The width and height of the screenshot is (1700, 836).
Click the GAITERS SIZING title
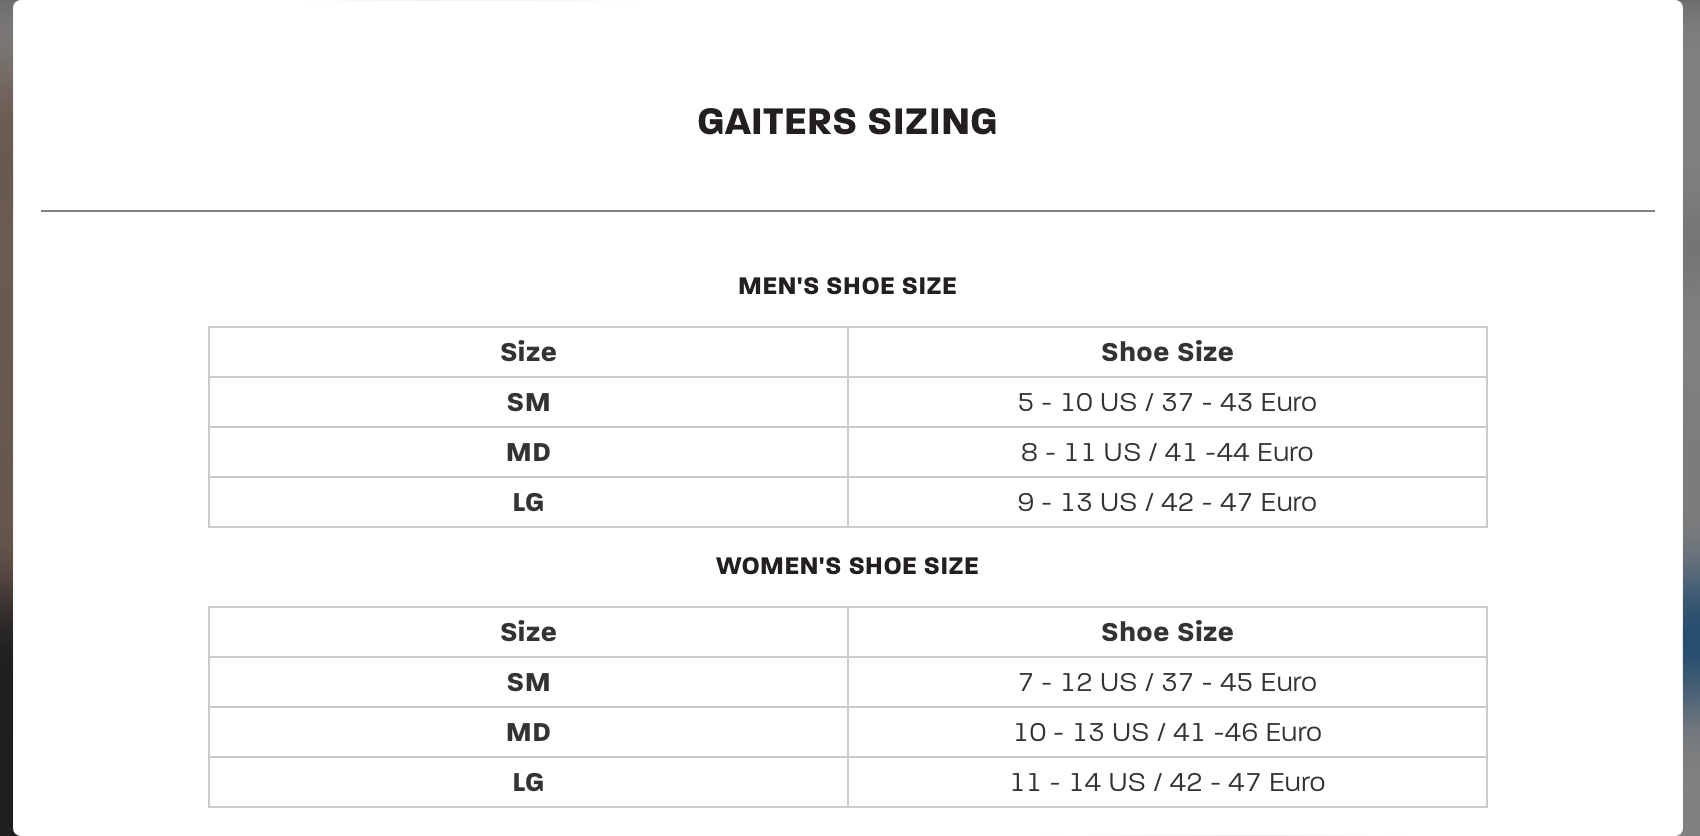tap(847, 122)
